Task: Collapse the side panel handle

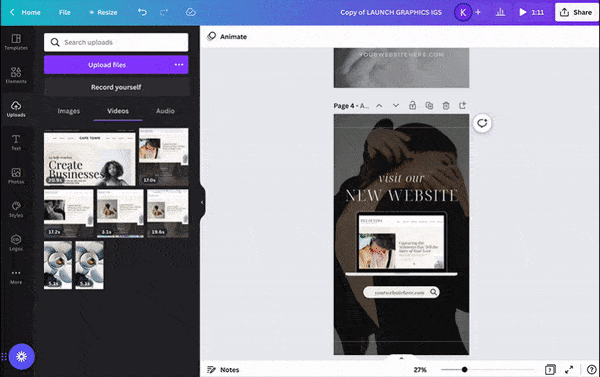Action: [202, 202]
